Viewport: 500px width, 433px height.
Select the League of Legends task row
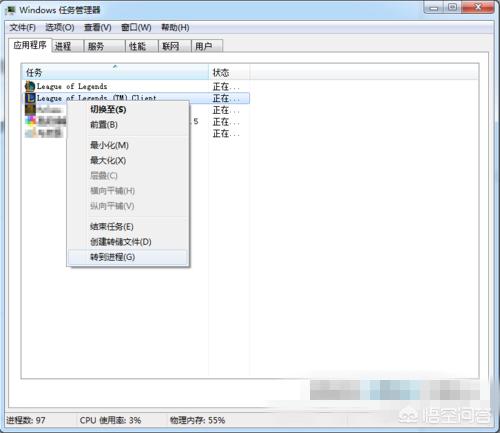pos(136,86)
